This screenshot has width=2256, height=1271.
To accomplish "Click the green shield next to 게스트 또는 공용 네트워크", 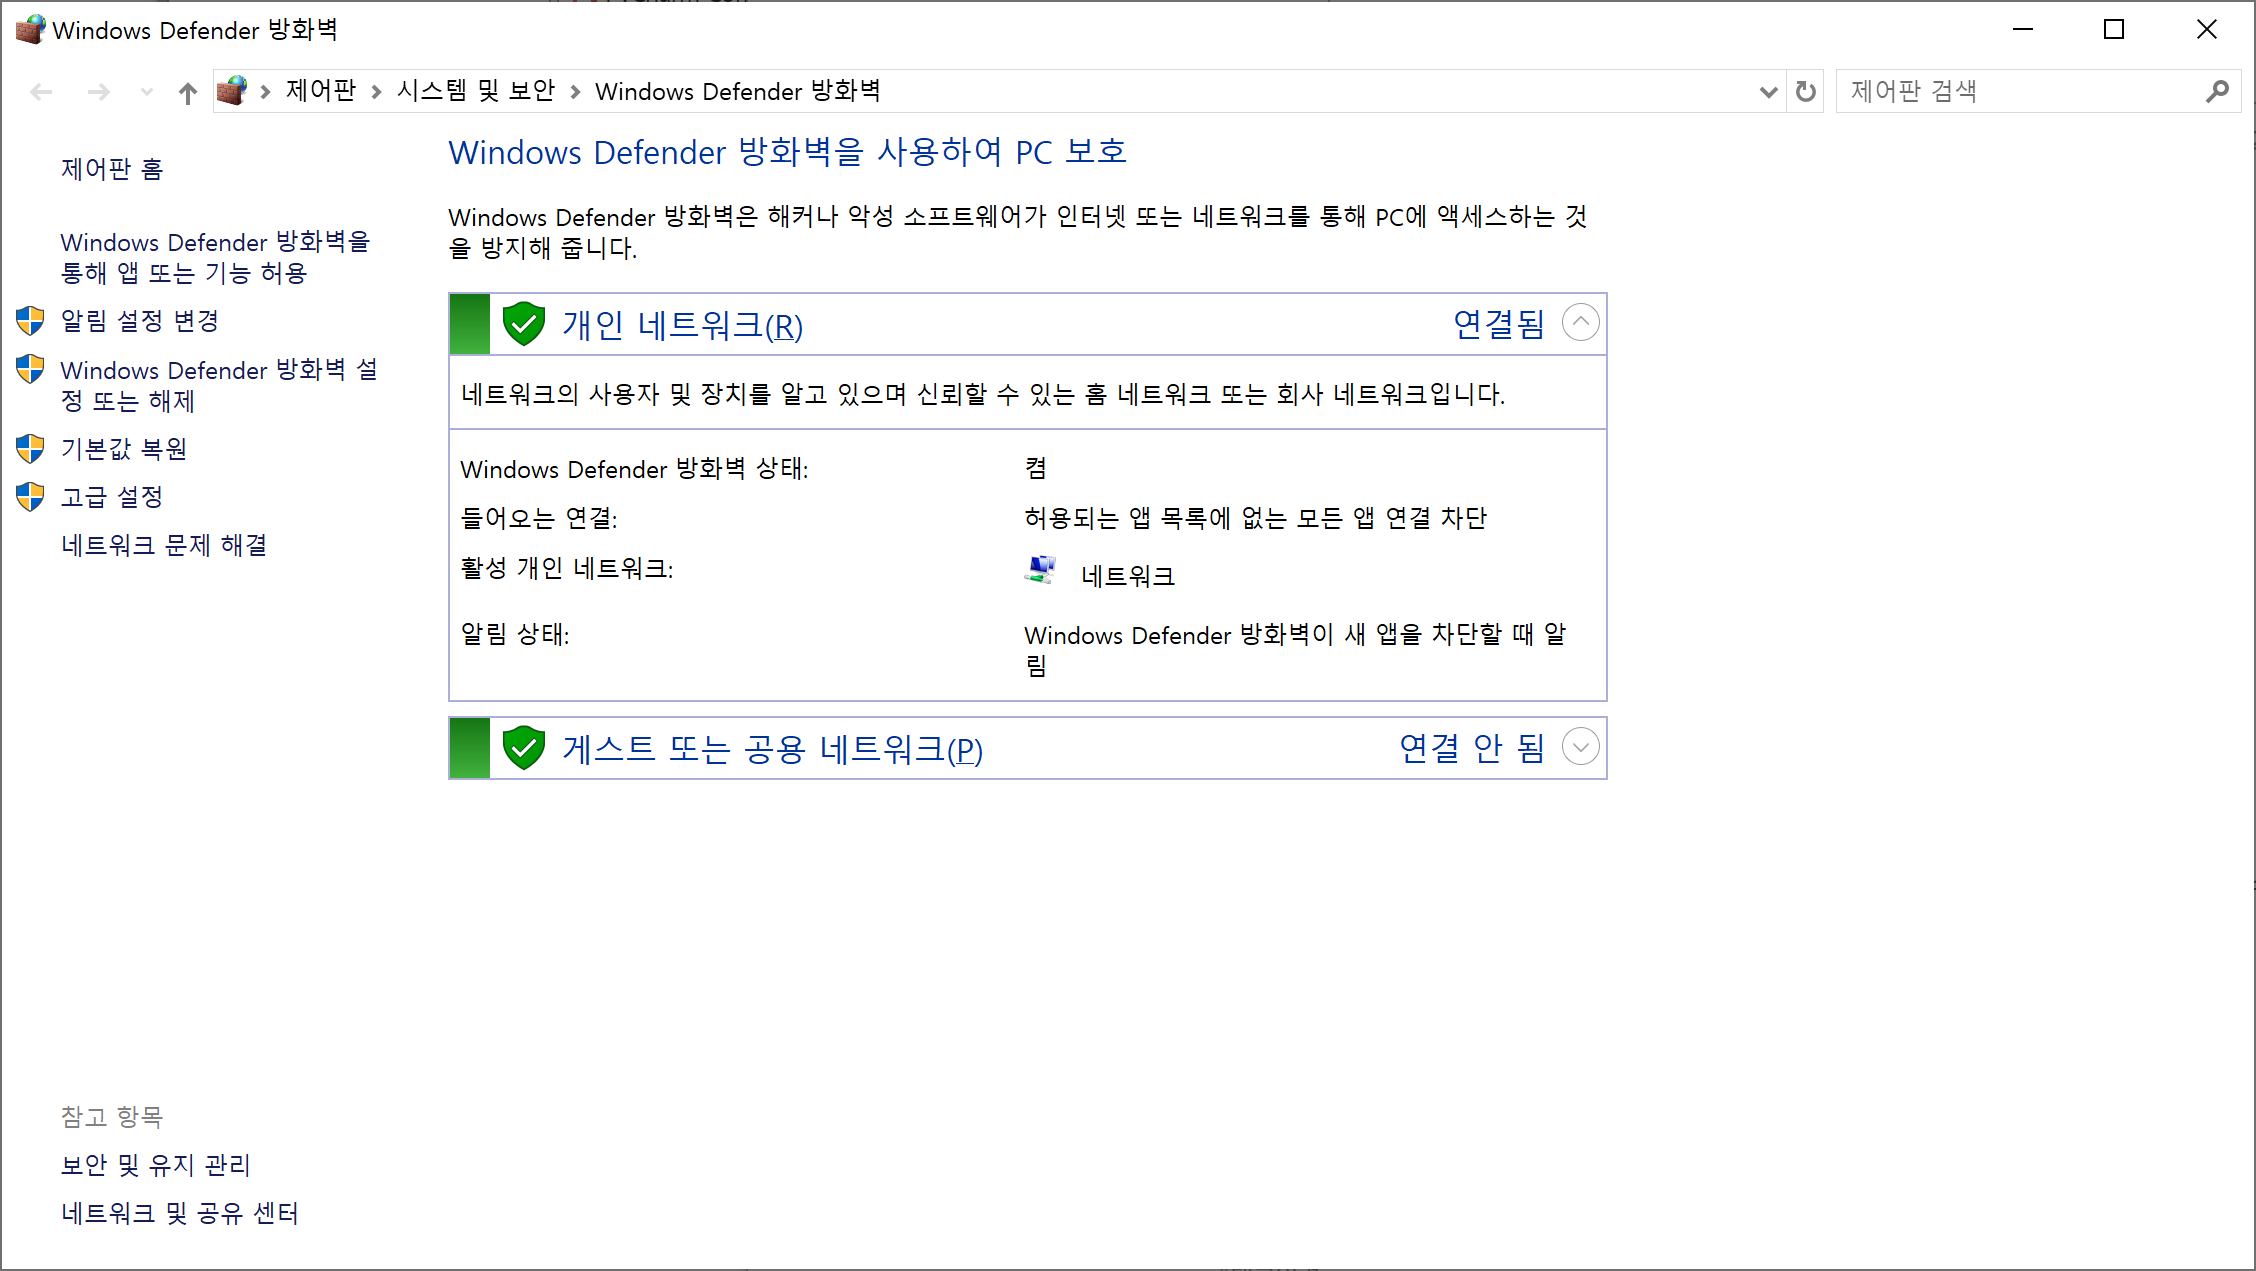I will [523, 748].
